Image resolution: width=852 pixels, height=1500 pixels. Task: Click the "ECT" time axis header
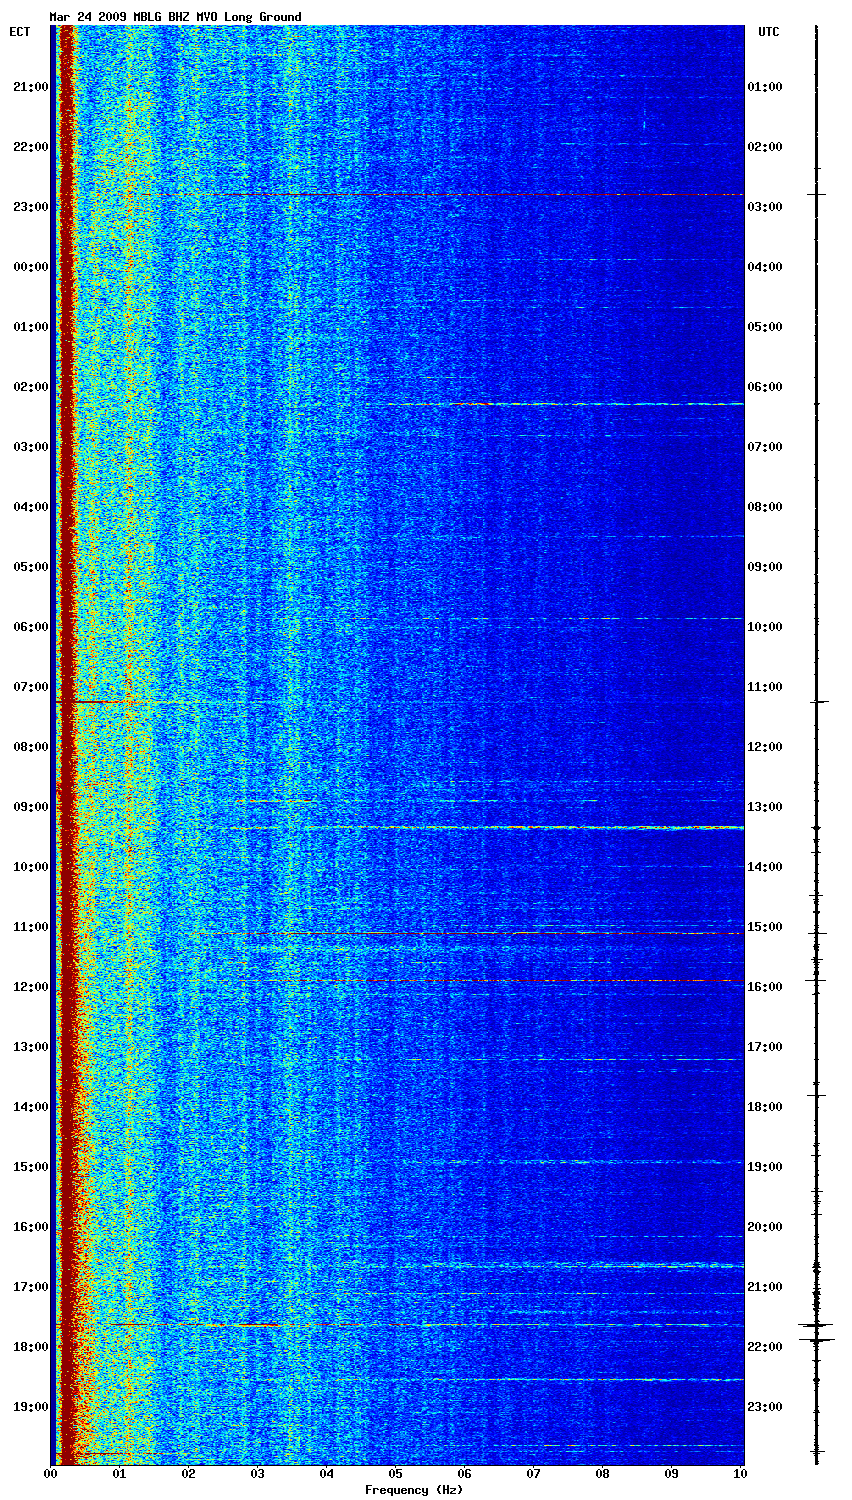click(20, 32)
